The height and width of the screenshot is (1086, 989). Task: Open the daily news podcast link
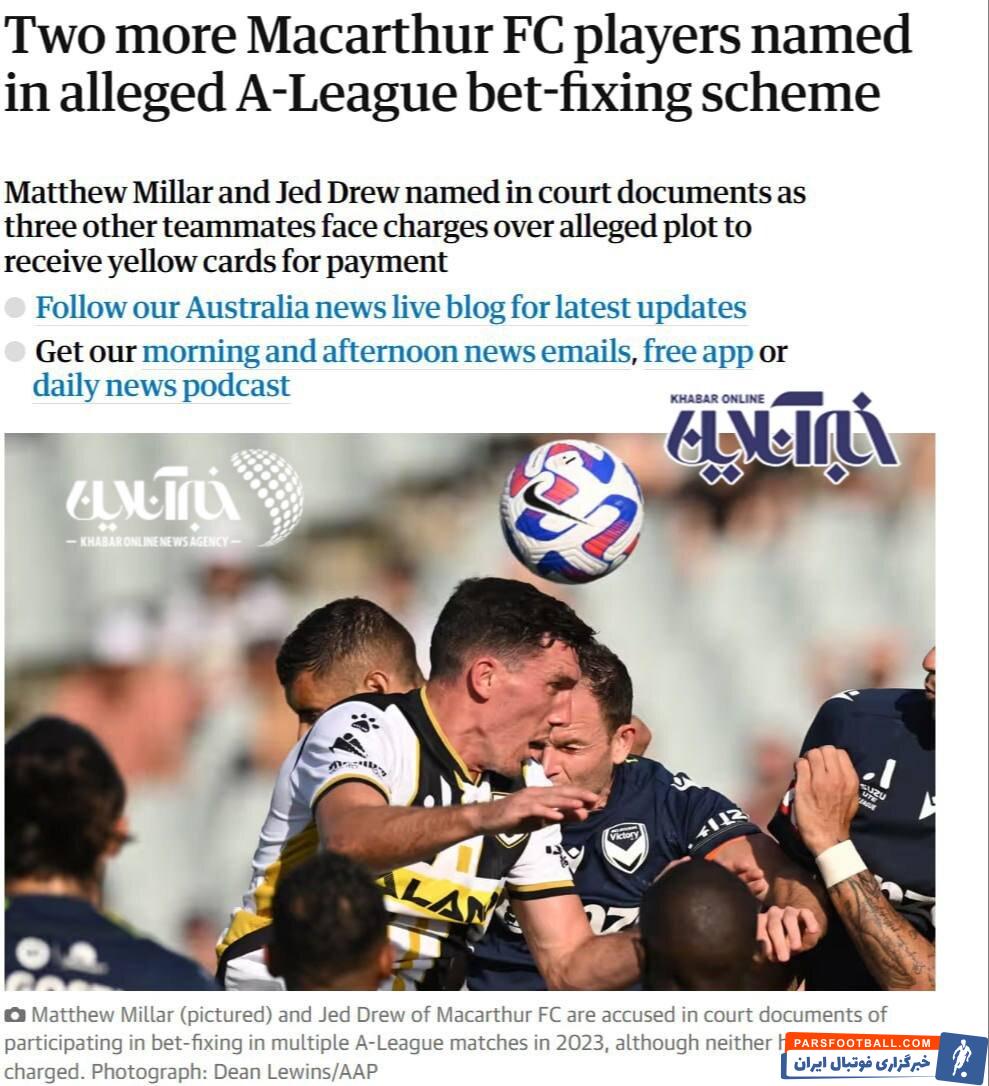pos(161,386)
